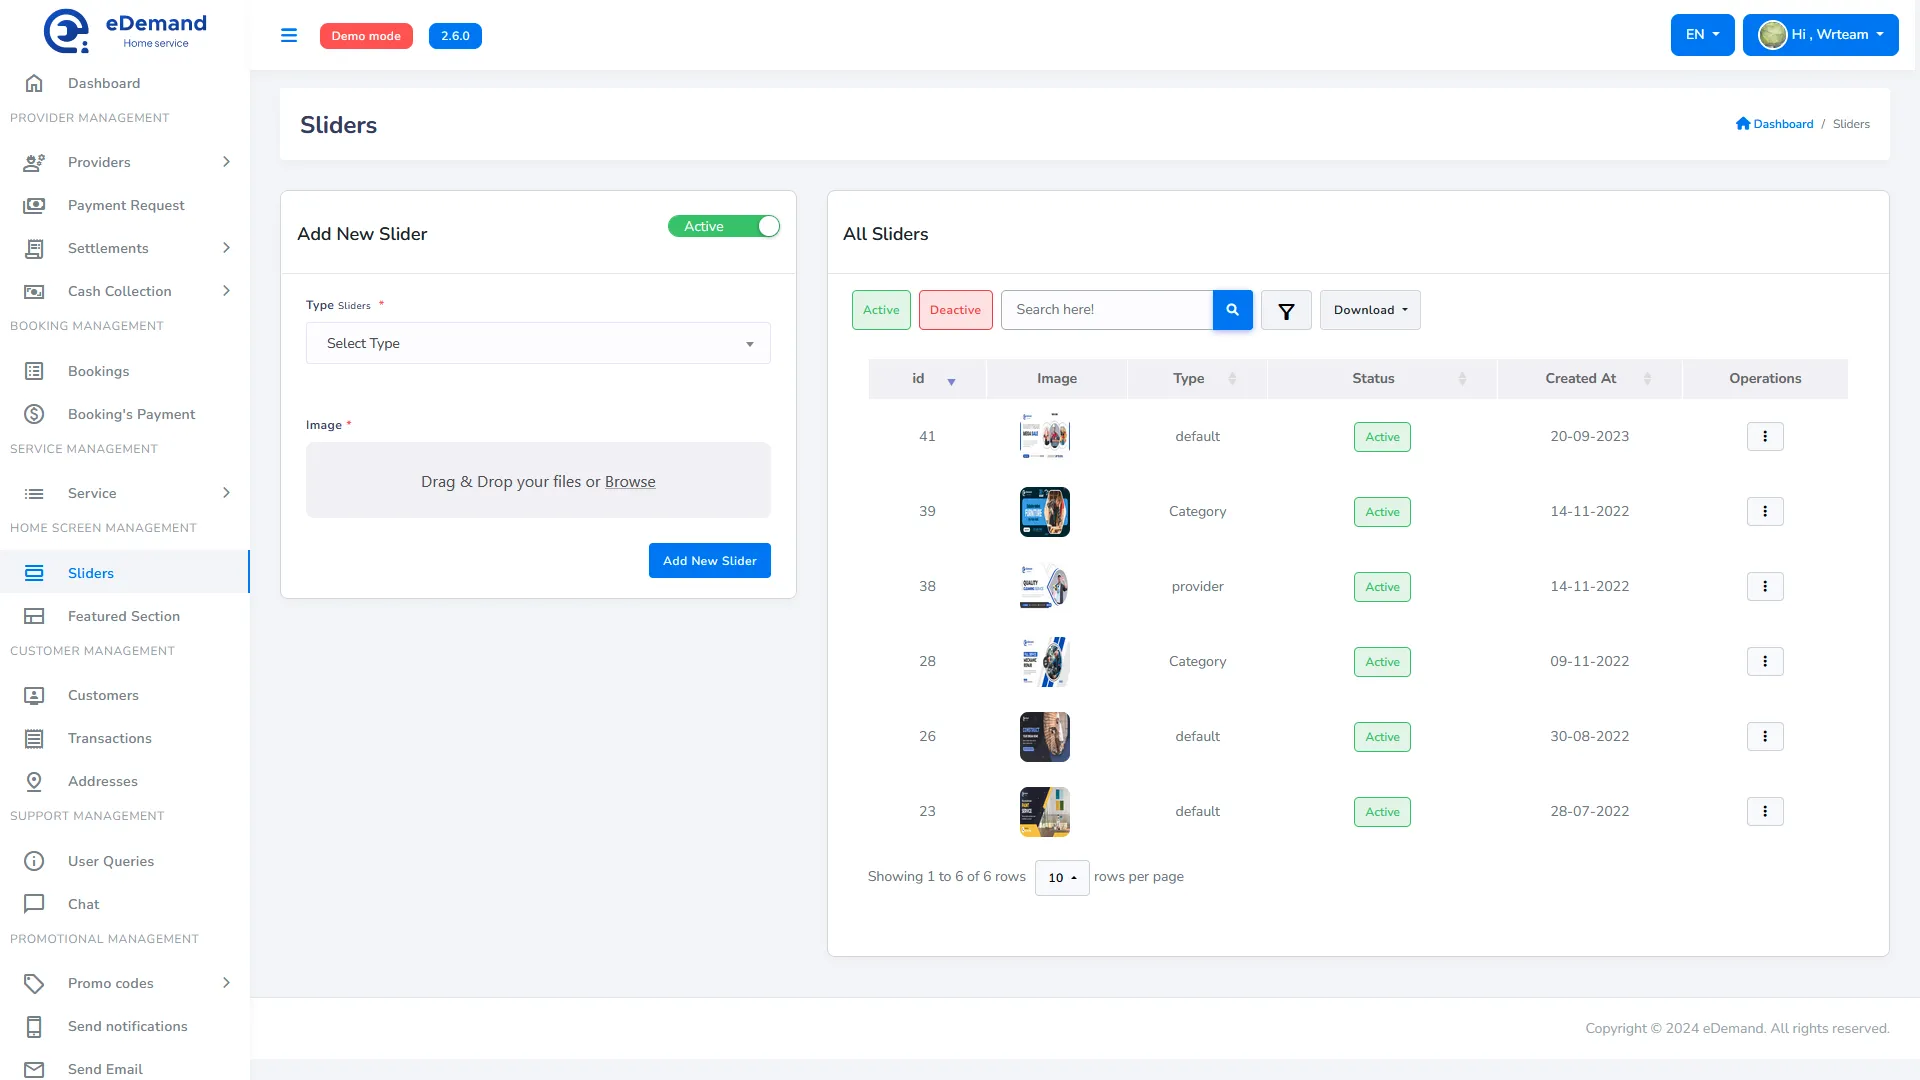The height and width of the screenshot is (1080, 1920).
Task: Sort table by Created At column
Action: click(x=1590, y=379)
